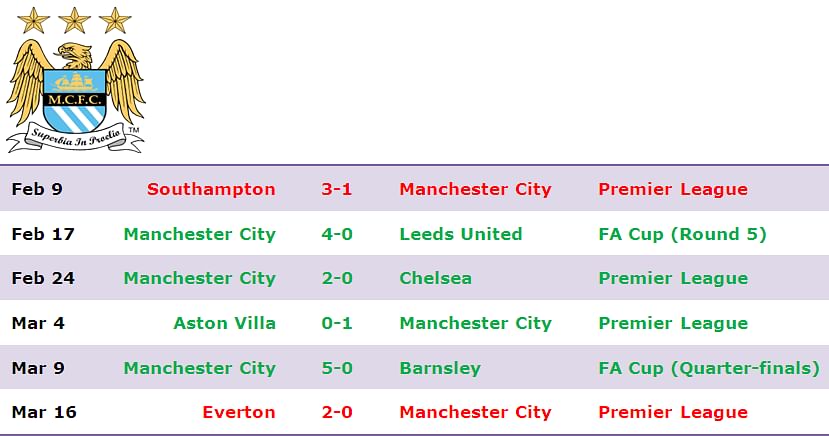Select the 2-0 Everton match score
This screenshot has width=829, height=436.
coord(337,412)
